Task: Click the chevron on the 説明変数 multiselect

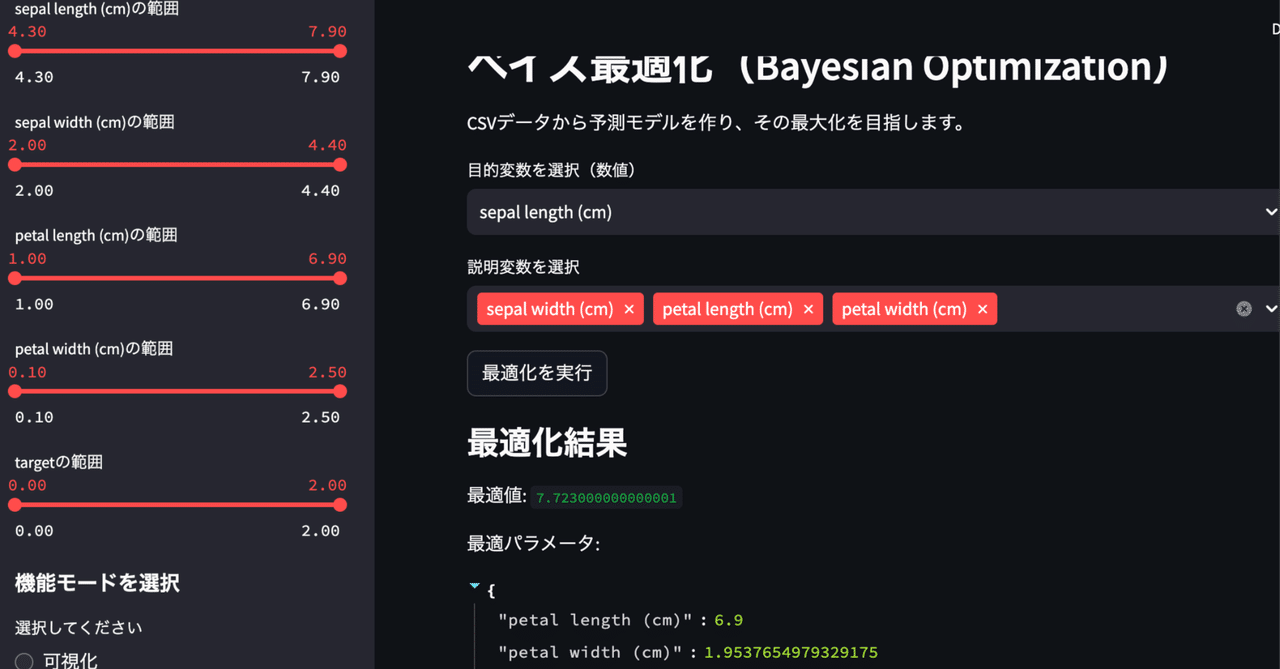Action: (1269, 308)
